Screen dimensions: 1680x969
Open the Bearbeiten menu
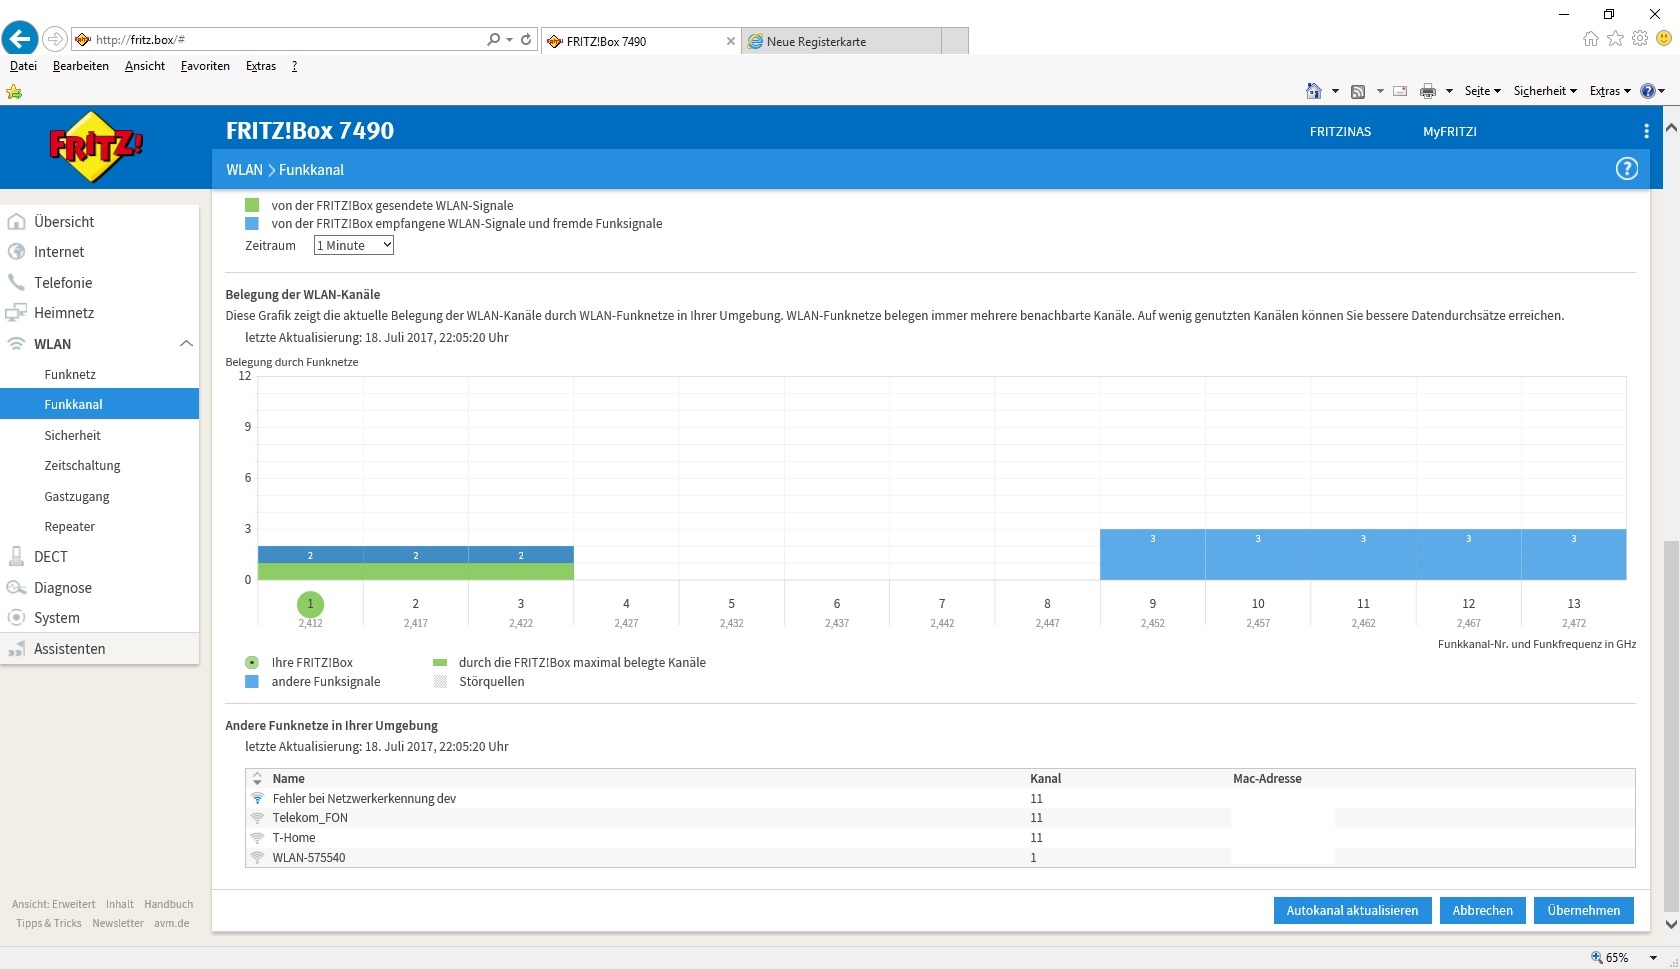81,66
